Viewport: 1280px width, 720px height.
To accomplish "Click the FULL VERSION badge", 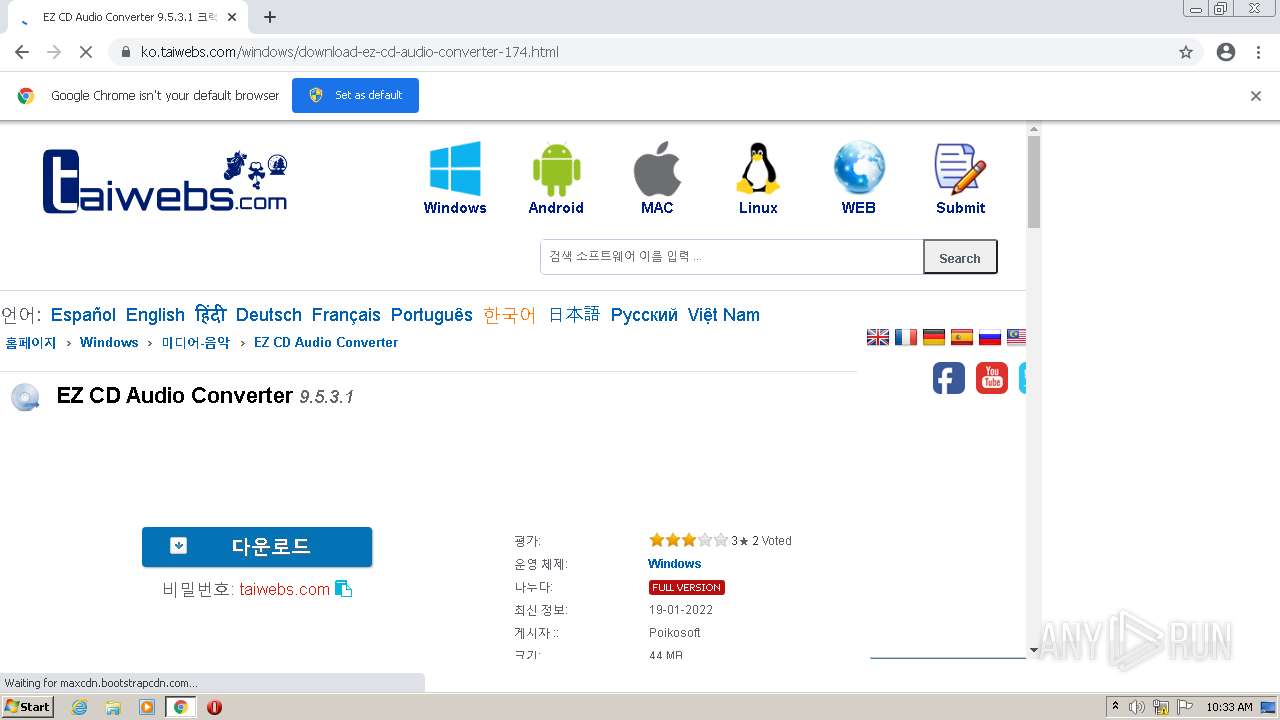I will coord(687,587).
